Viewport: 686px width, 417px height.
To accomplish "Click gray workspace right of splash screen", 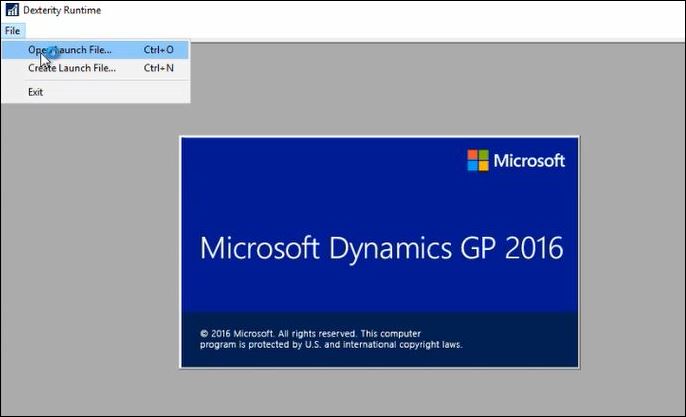I will (630, 250).
